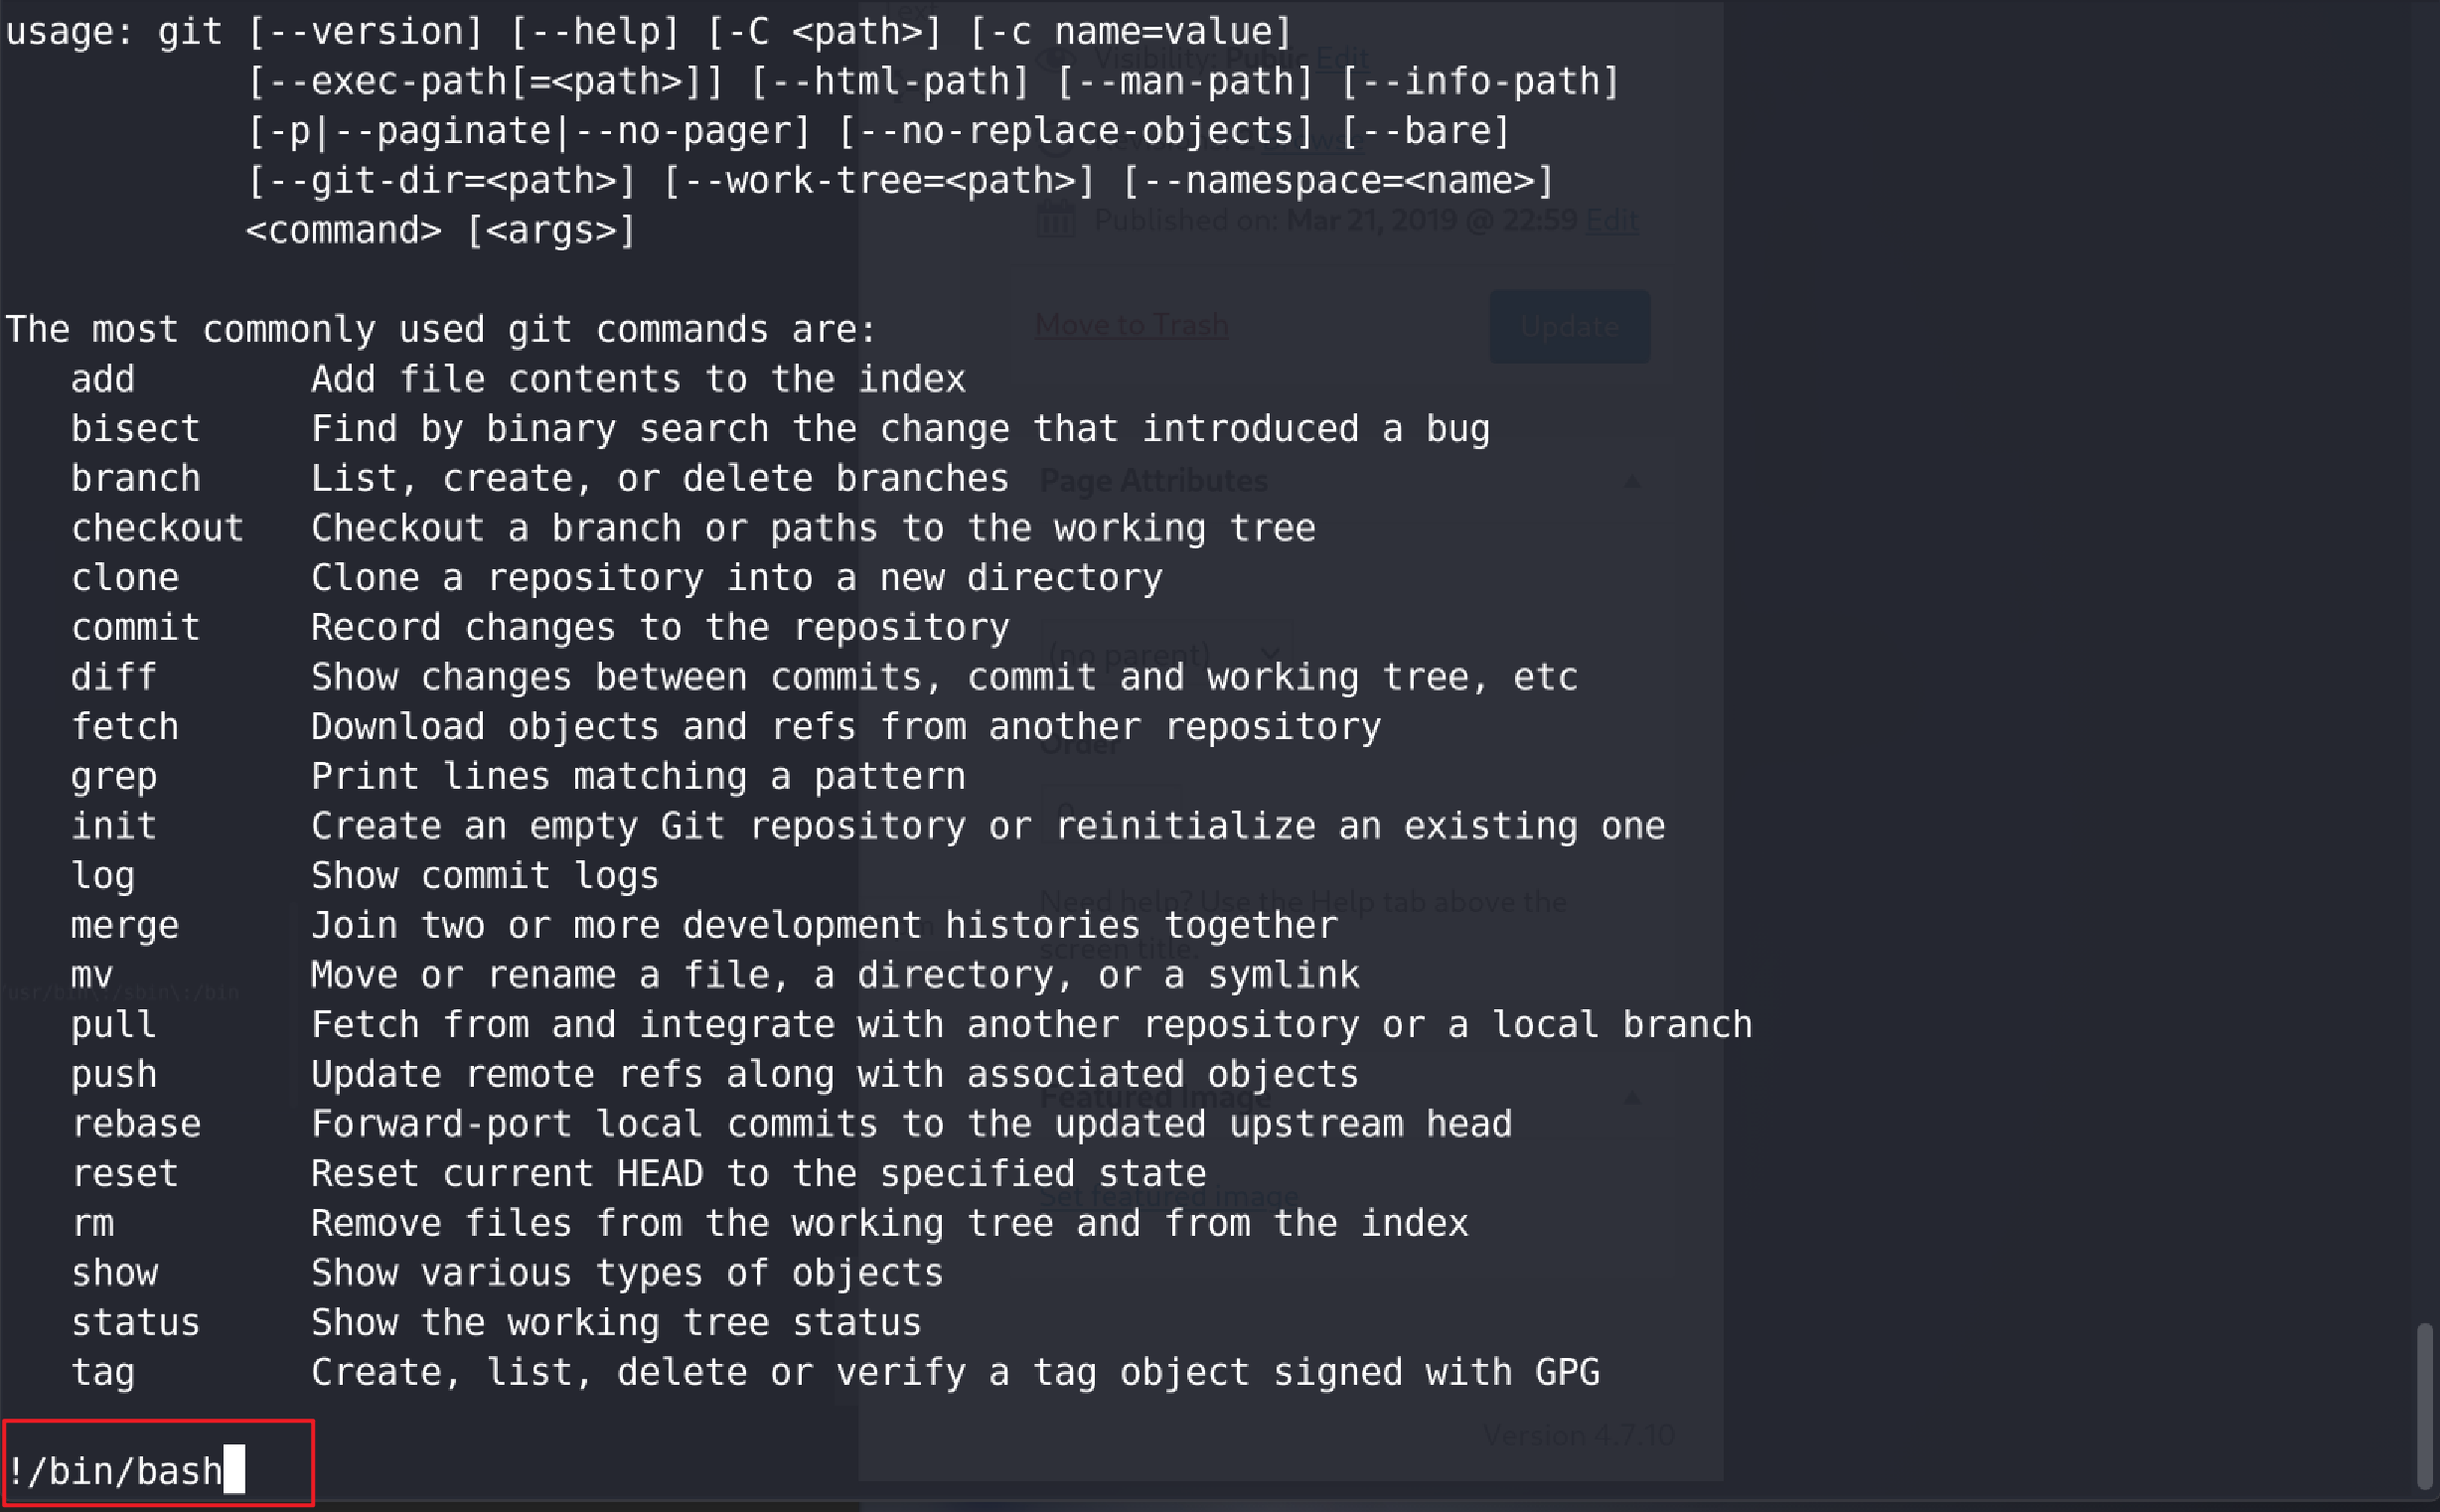2440x1512 pixels.
Task: Collapse the Featured Image panel arrow
Action: coord(1632,1098)
